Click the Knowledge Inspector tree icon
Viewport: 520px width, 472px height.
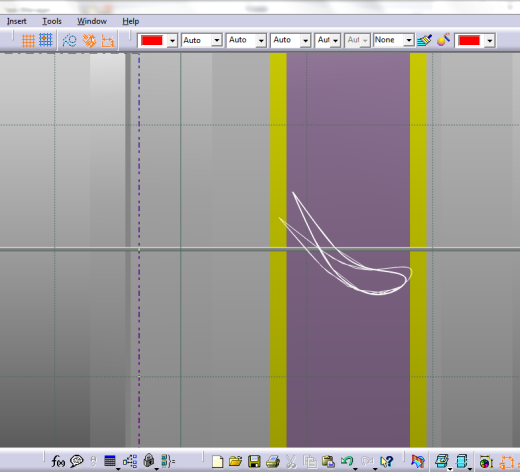(x=130, y=461)
